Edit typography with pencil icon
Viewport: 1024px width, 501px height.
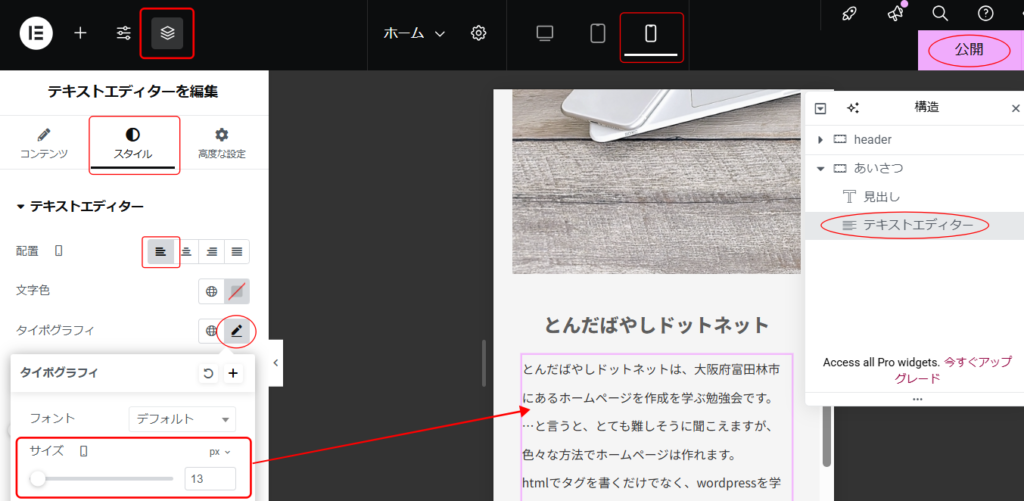click(x=237, y=330)
